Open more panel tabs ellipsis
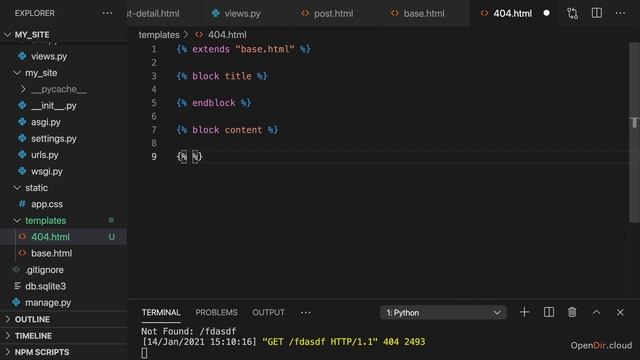 coord(306,313)
